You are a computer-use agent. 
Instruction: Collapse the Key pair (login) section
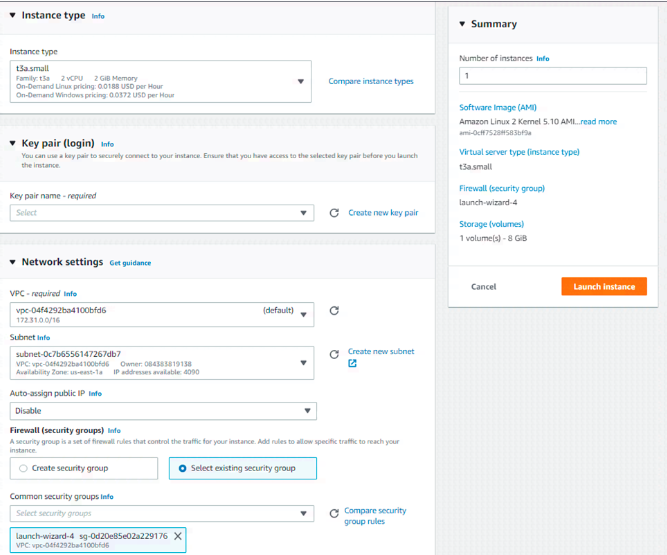coord(13,143)
